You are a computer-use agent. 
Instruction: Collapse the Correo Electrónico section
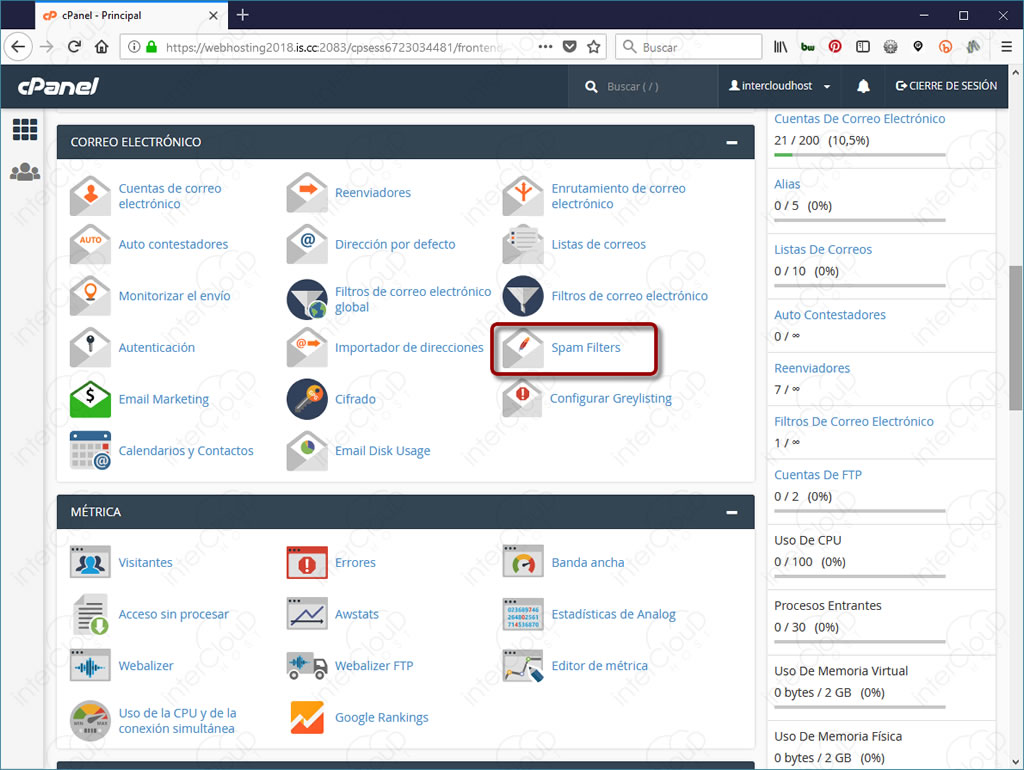(732, 142)
